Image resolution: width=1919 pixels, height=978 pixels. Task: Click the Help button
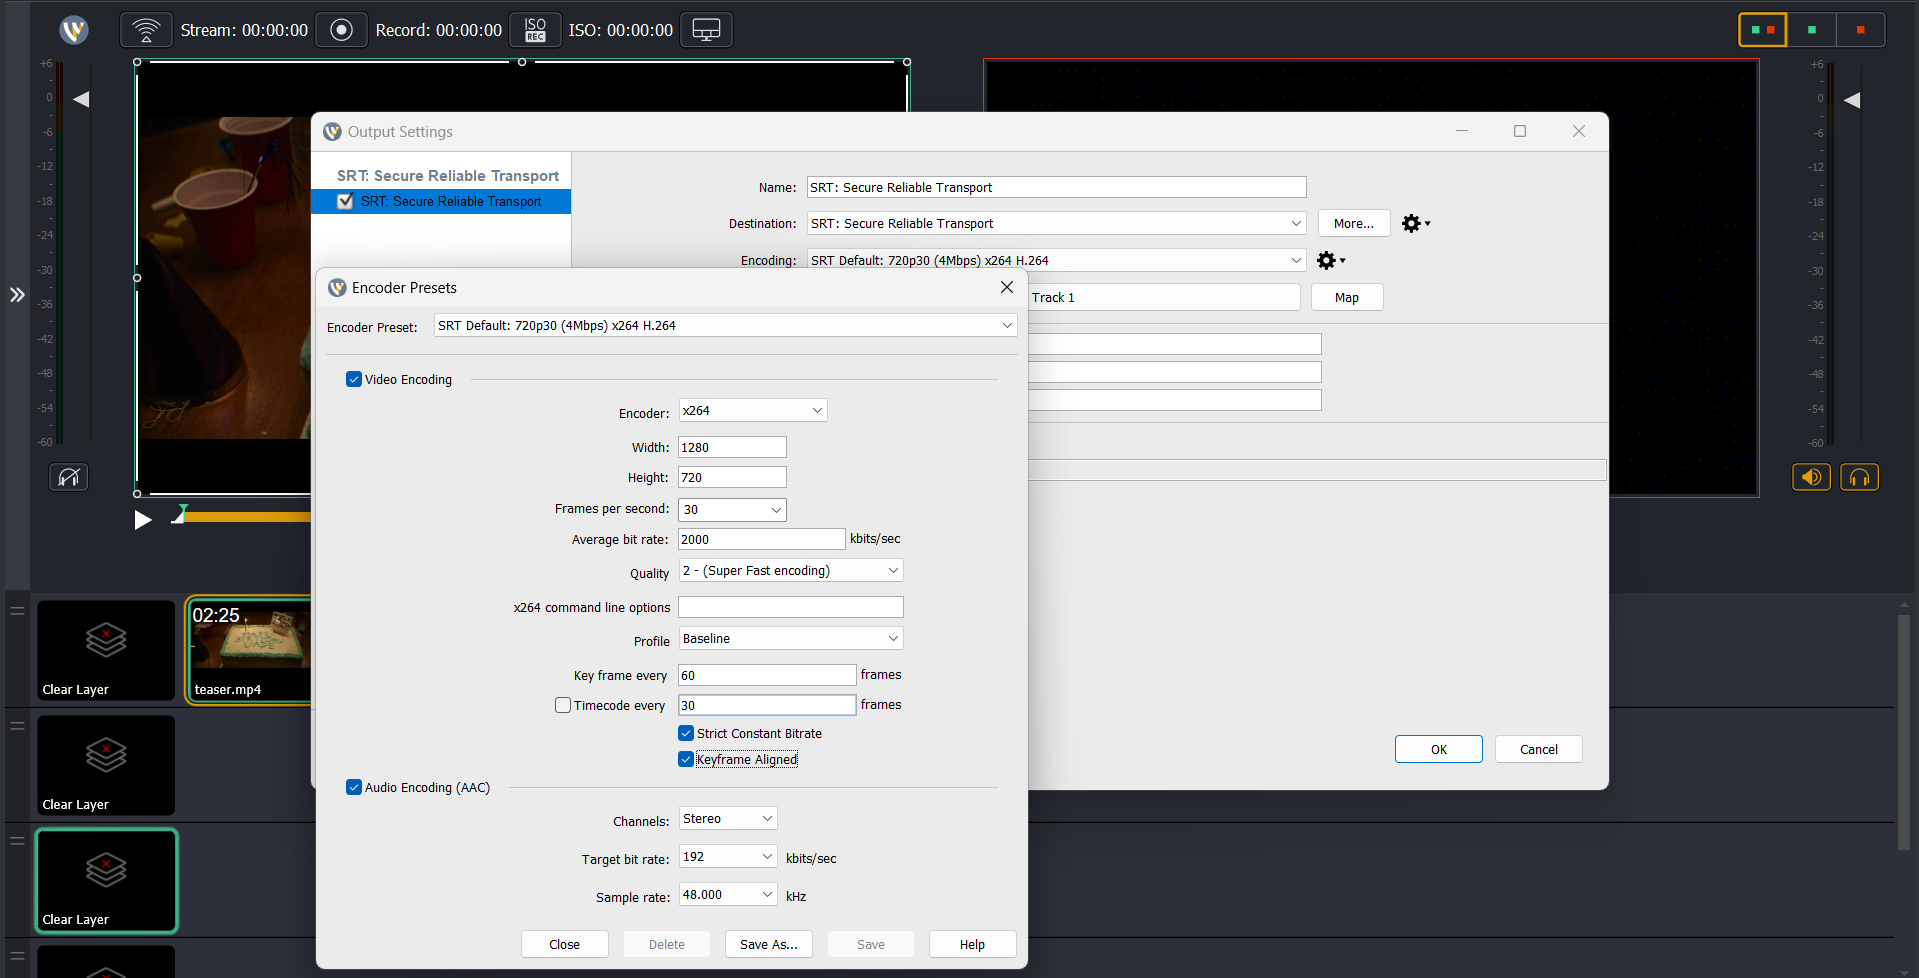click(972, 944)
